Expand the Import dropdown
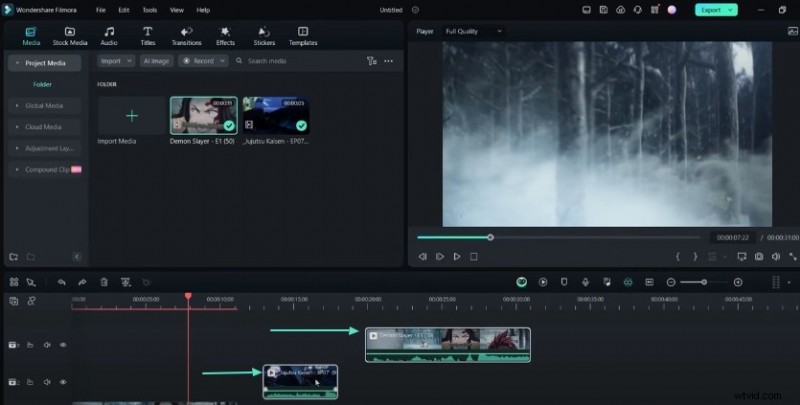 (114, 61)
